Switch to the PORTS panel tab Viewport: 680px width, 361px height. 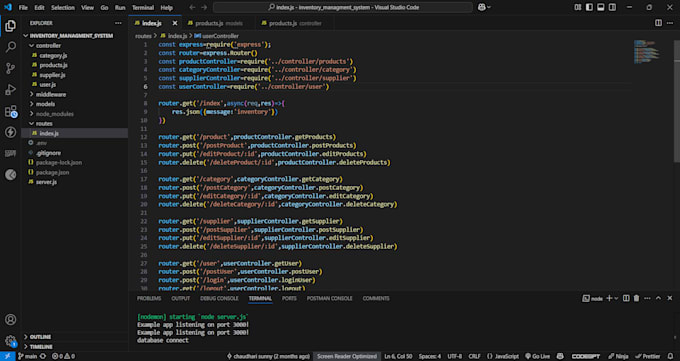coord(289,299)
